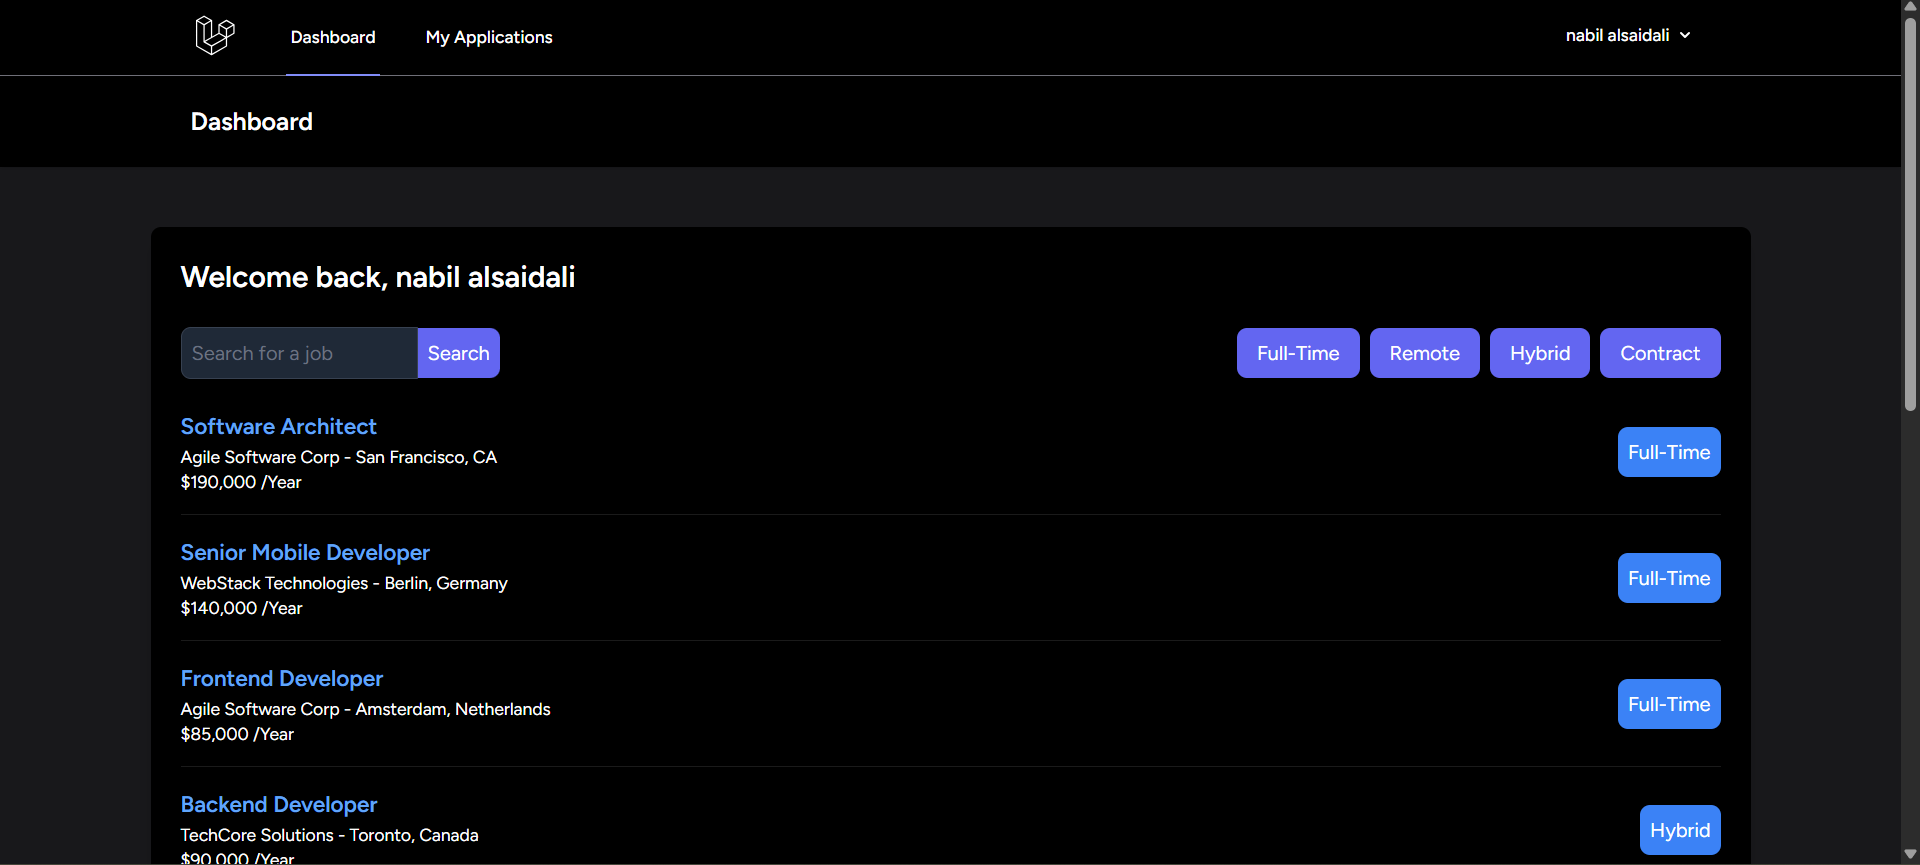Select the Contract filter button
Screen dimensions: 1920x865
click(1659, 353)
